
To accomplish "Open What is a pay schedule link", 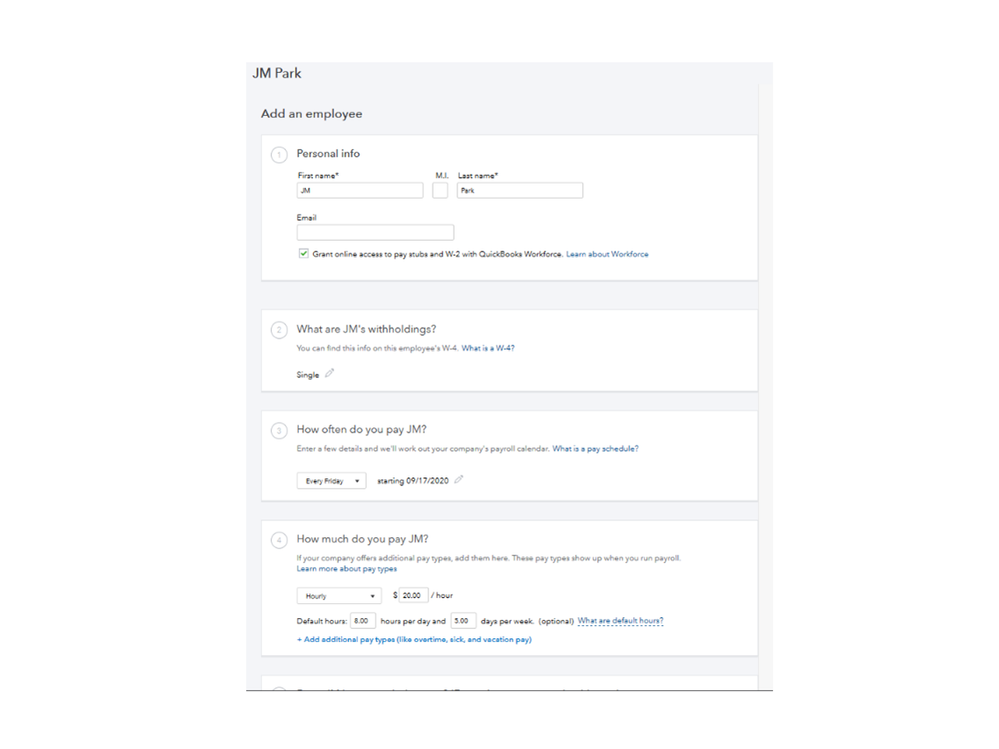I will pos(595,449).
